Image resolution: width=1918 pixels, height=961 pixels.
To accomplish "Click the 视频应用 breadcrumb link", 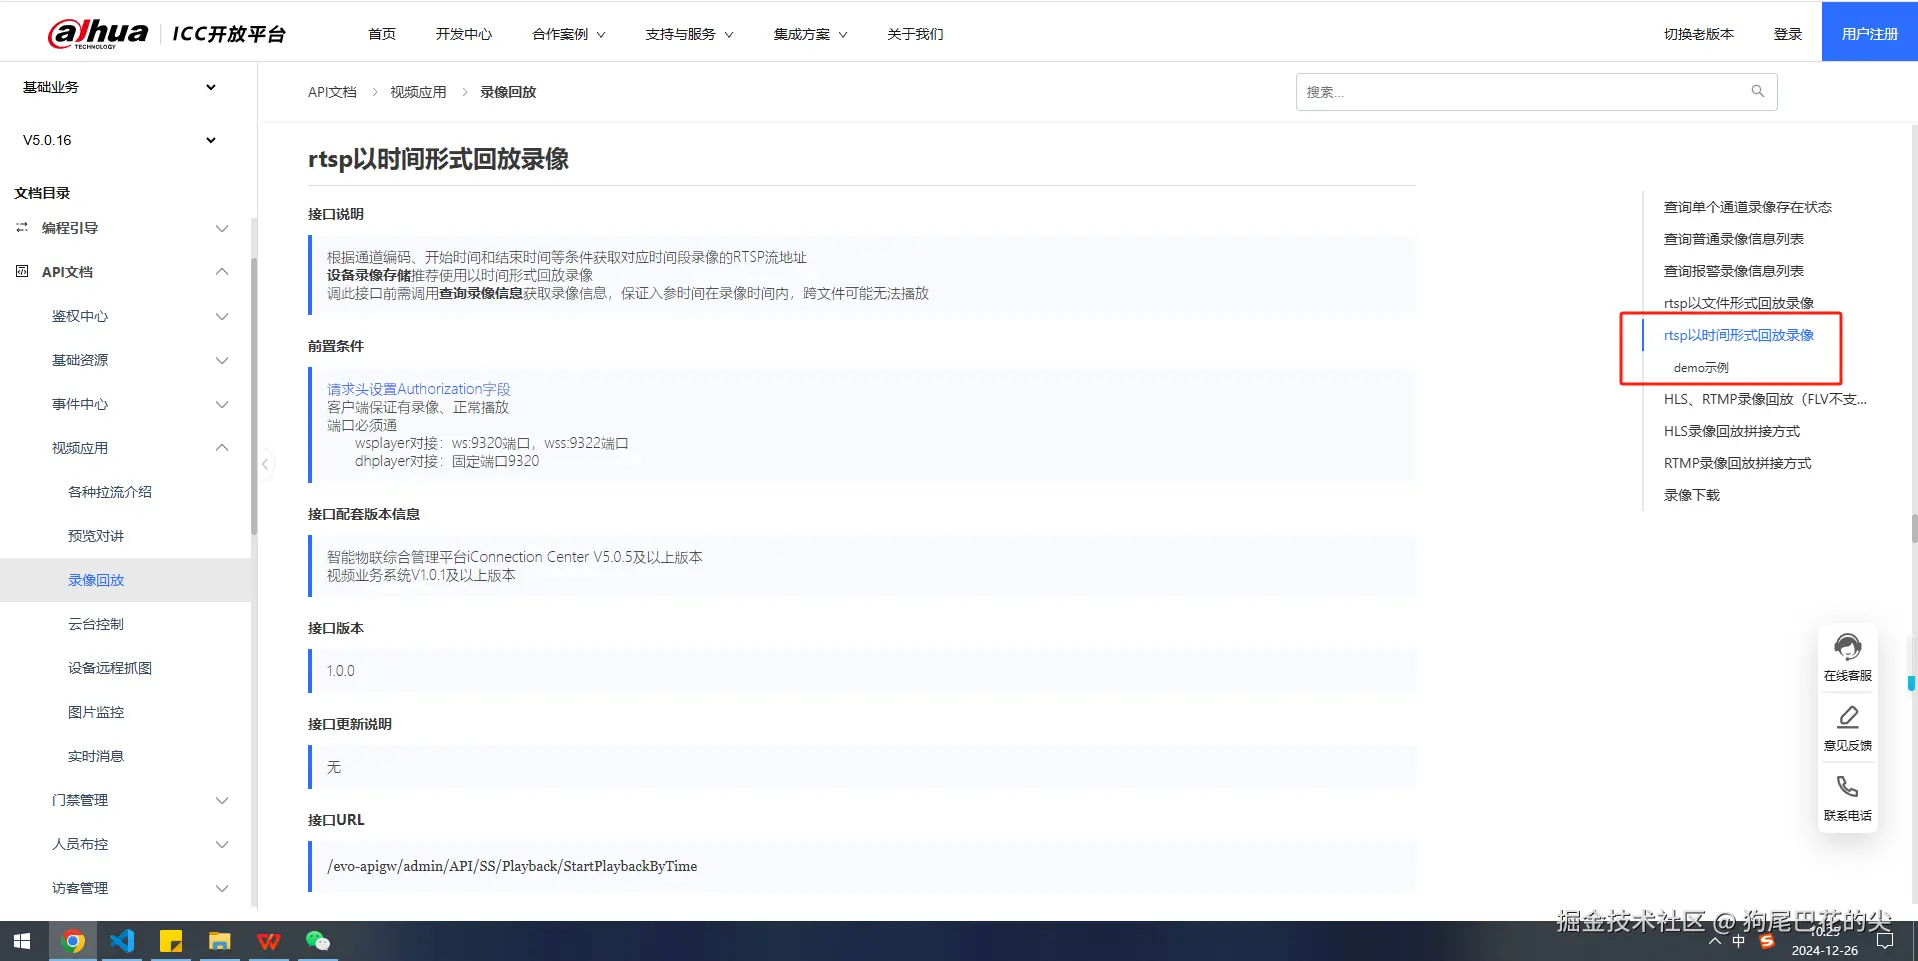I will click(x=418, y=92).
